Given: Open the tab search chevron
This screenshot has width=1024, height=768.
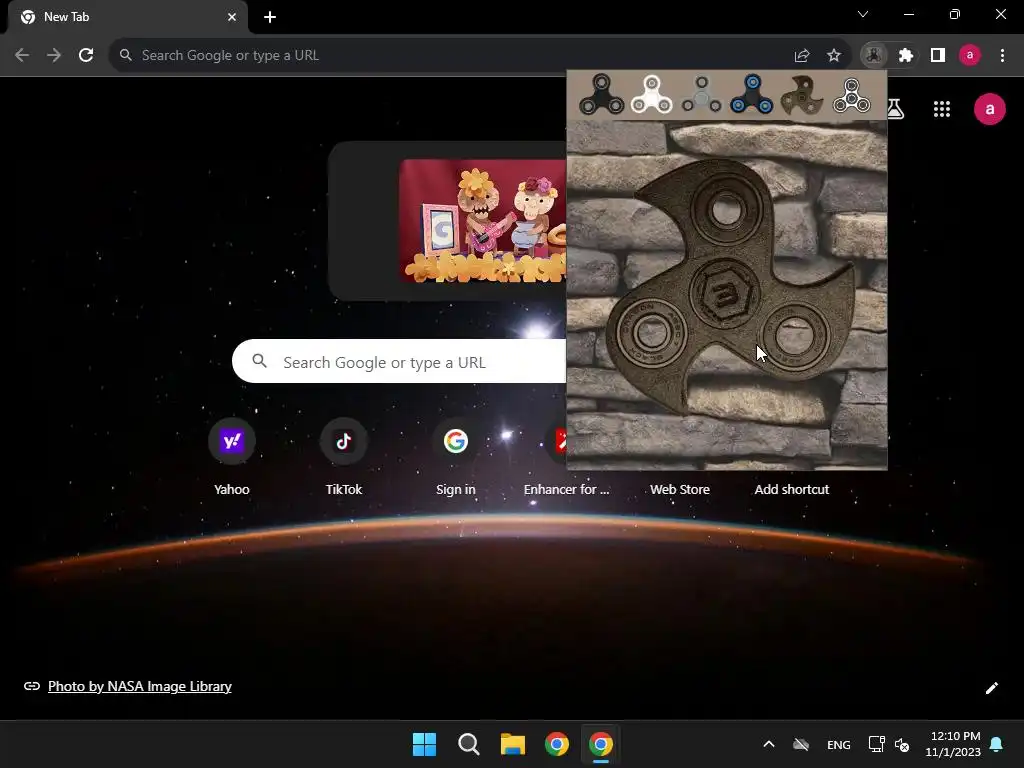Looking at the screenshot, I should pos(863,14).
